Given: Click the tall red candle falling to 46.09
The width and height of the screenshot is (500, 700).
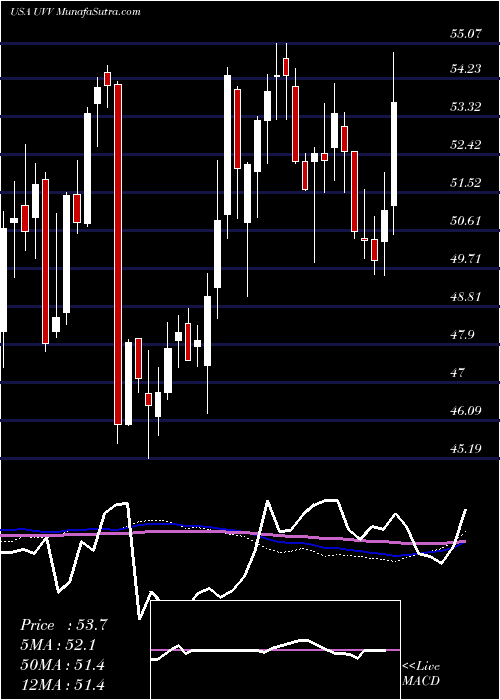Looking at the screenshot, I should coord(117,254).
